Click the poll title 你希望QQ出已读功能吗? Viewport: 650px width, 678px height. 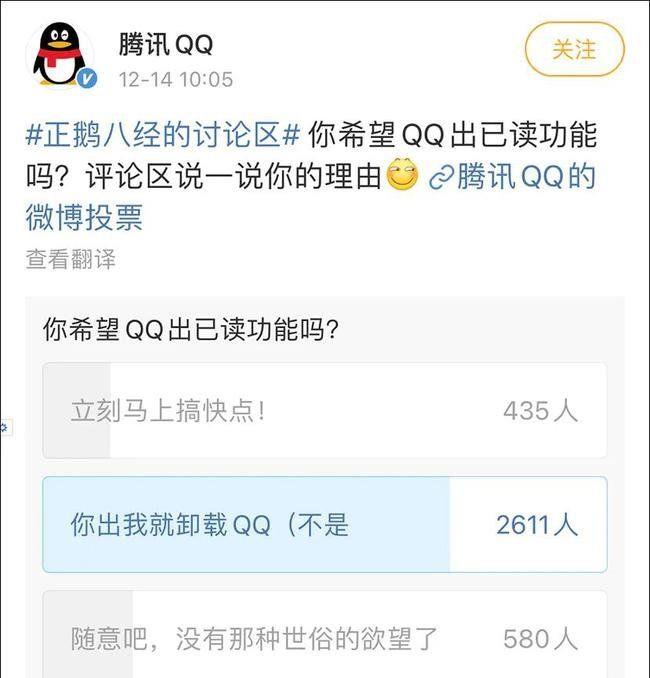191,329
